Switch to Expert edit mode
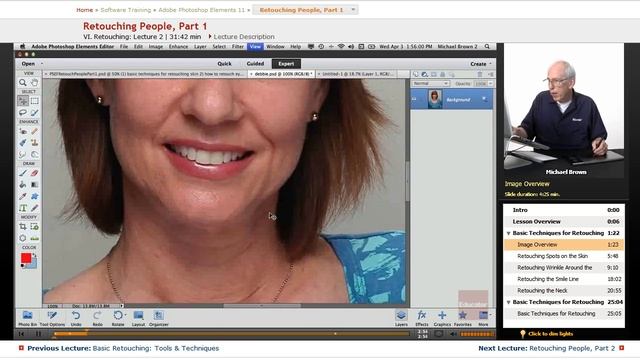640x360 pixels. (286, 64)
